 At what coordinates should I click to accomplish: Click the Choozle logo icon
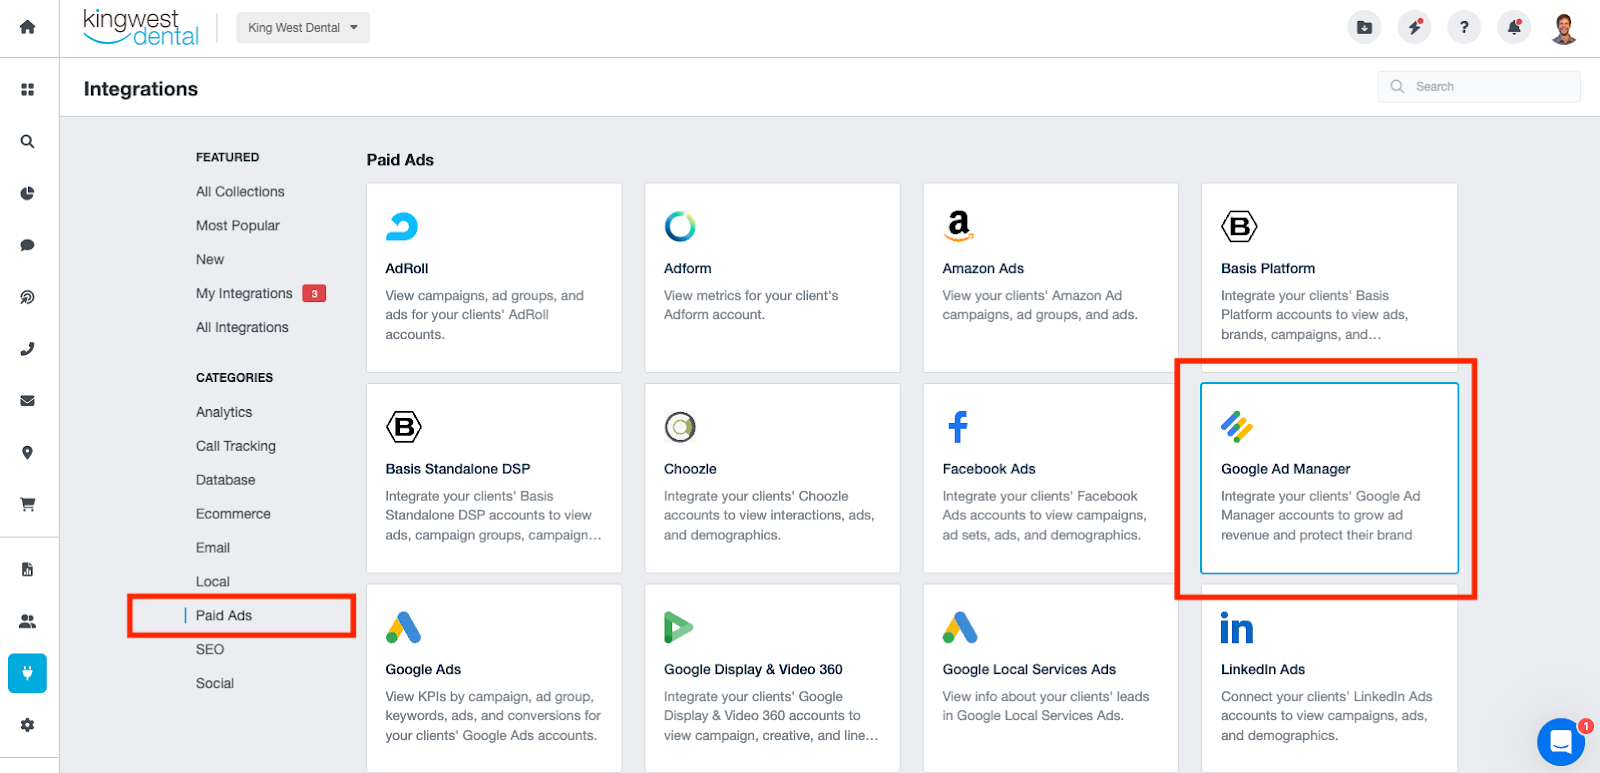point(680,427)
